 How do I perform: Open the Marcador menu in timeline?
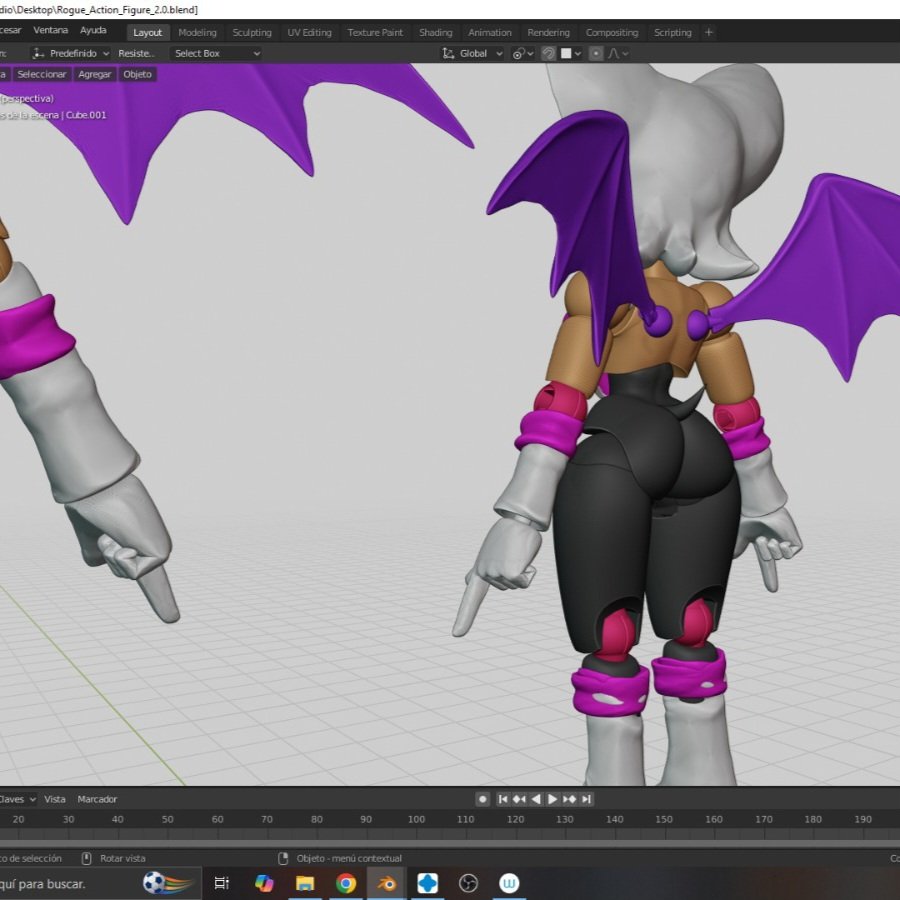point(97,799)
